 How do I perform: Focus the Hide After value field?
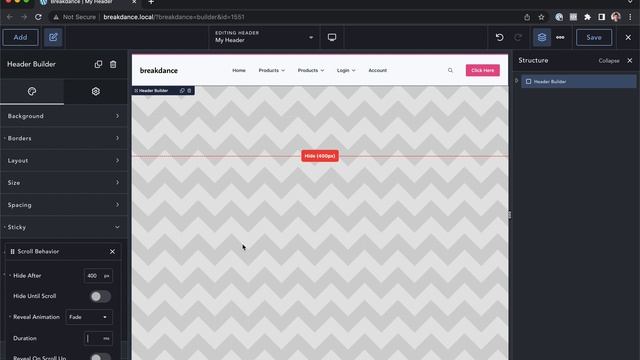point(92,276)
